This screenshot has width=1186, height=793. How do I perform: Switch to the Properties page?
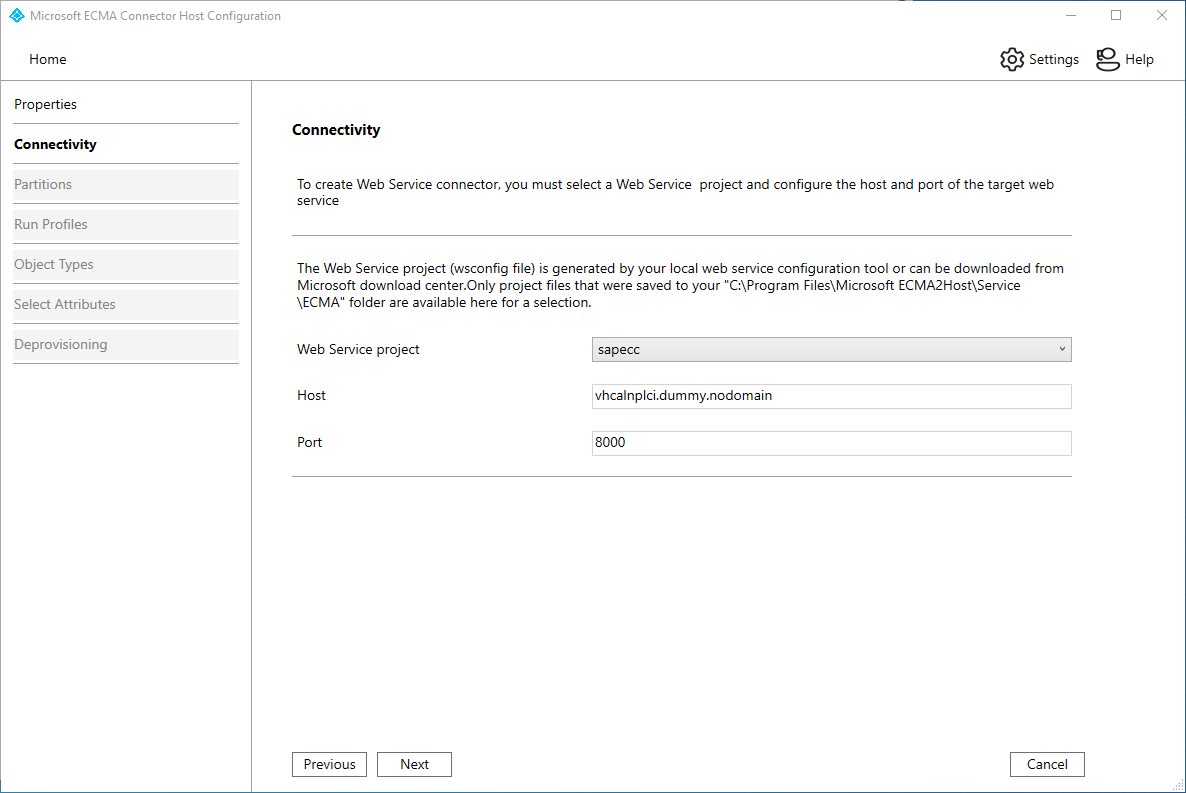click(45, 104)
